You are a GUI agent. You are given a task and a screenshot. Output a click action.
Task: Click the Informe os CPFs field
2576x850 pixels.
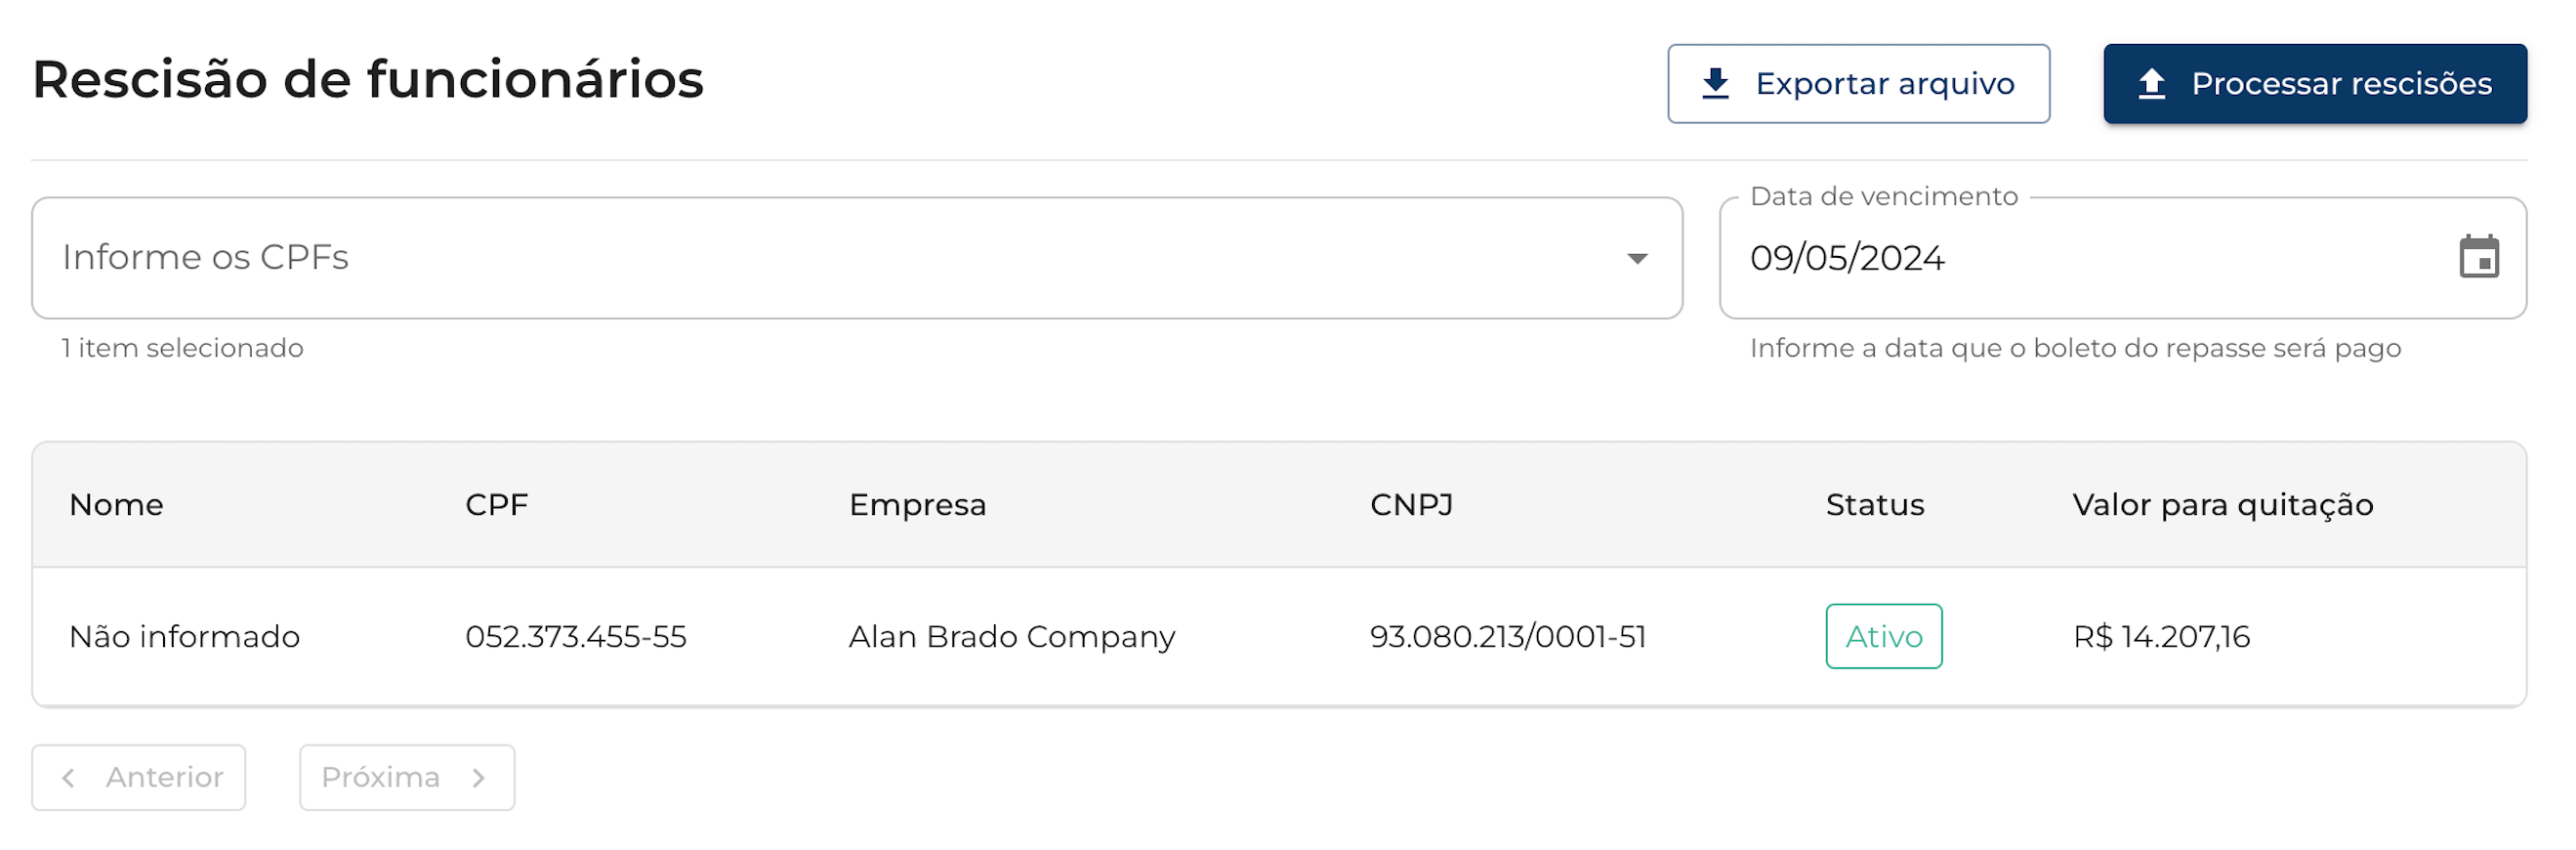(x=800, y=258)
